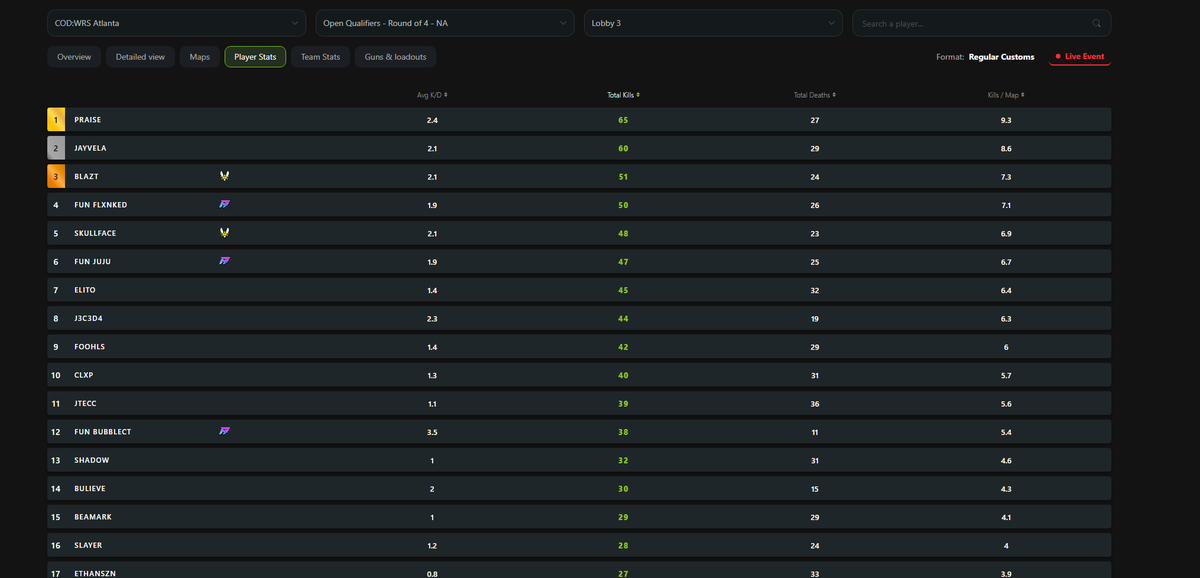Select player JAYVELA

(90, 148)
